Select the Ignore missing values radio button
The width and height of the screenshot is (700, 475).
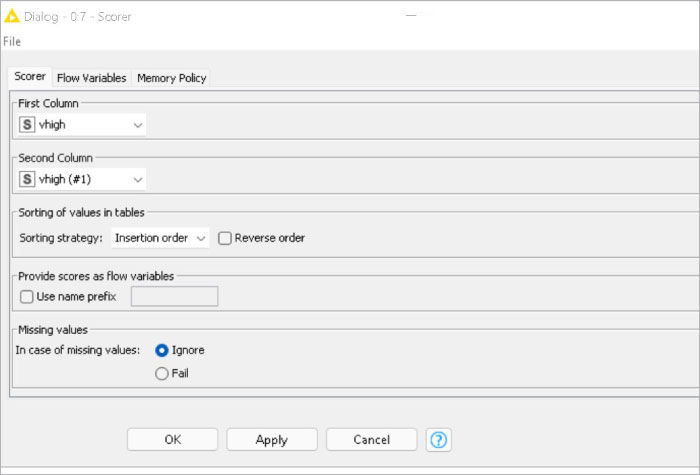(162, 350)
